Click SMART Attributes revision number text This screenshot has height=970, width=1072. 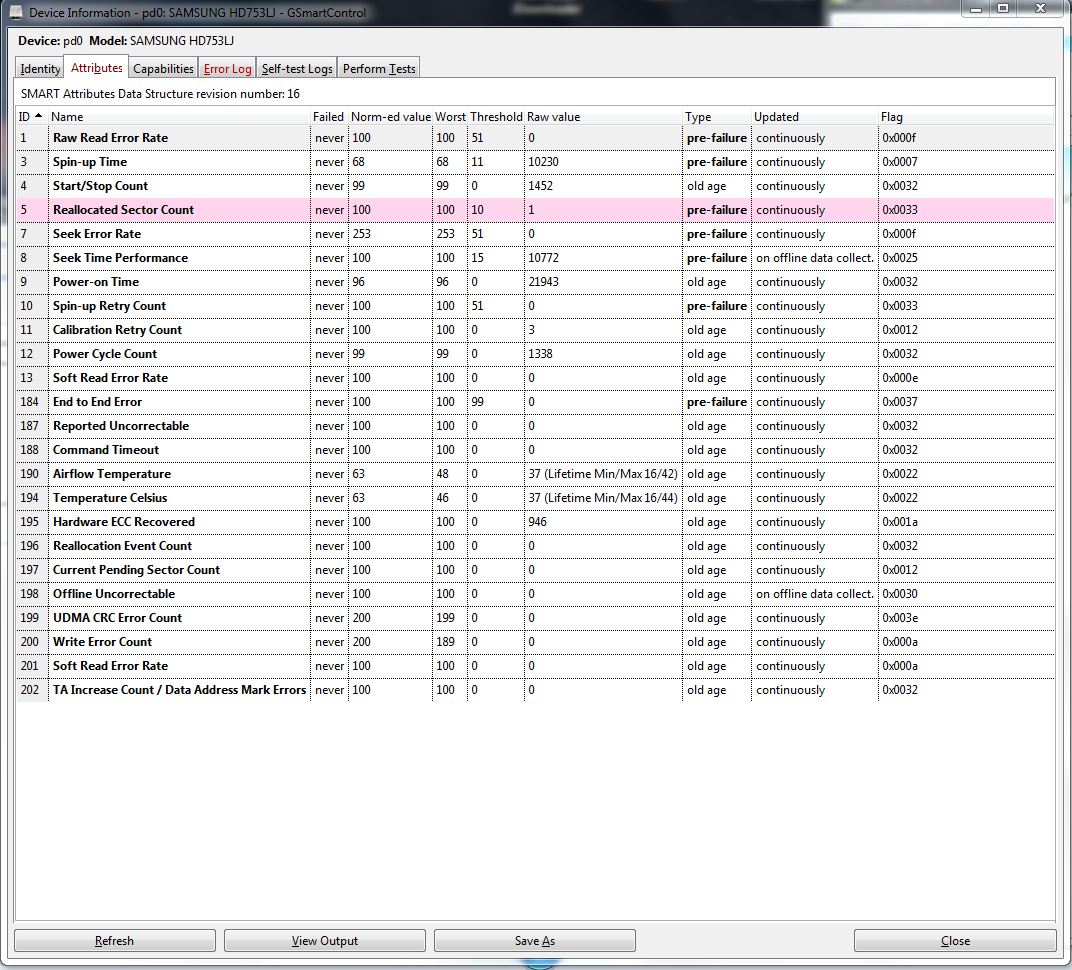[x=160, y=94]
